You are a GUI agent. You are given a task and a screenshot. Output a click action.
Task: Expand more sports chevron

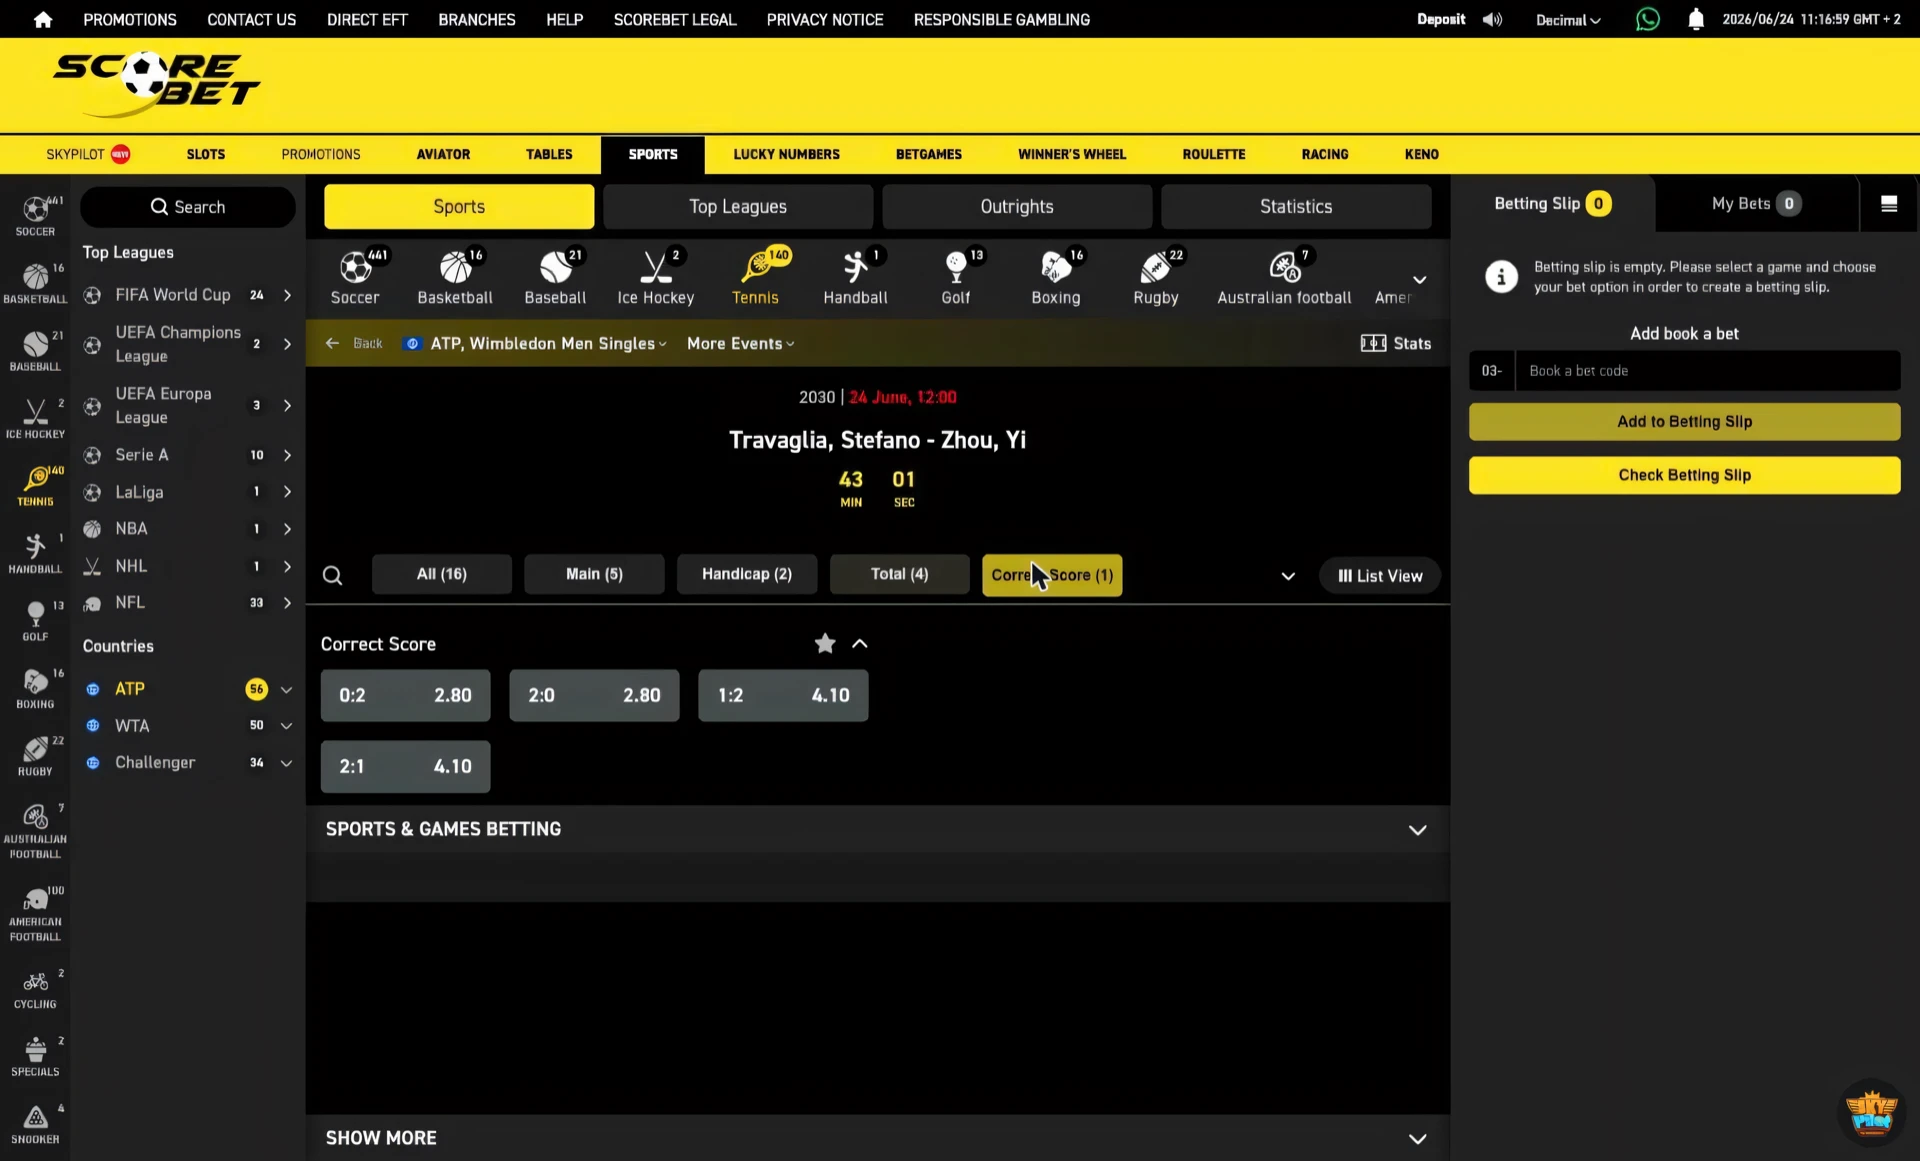1419,279
